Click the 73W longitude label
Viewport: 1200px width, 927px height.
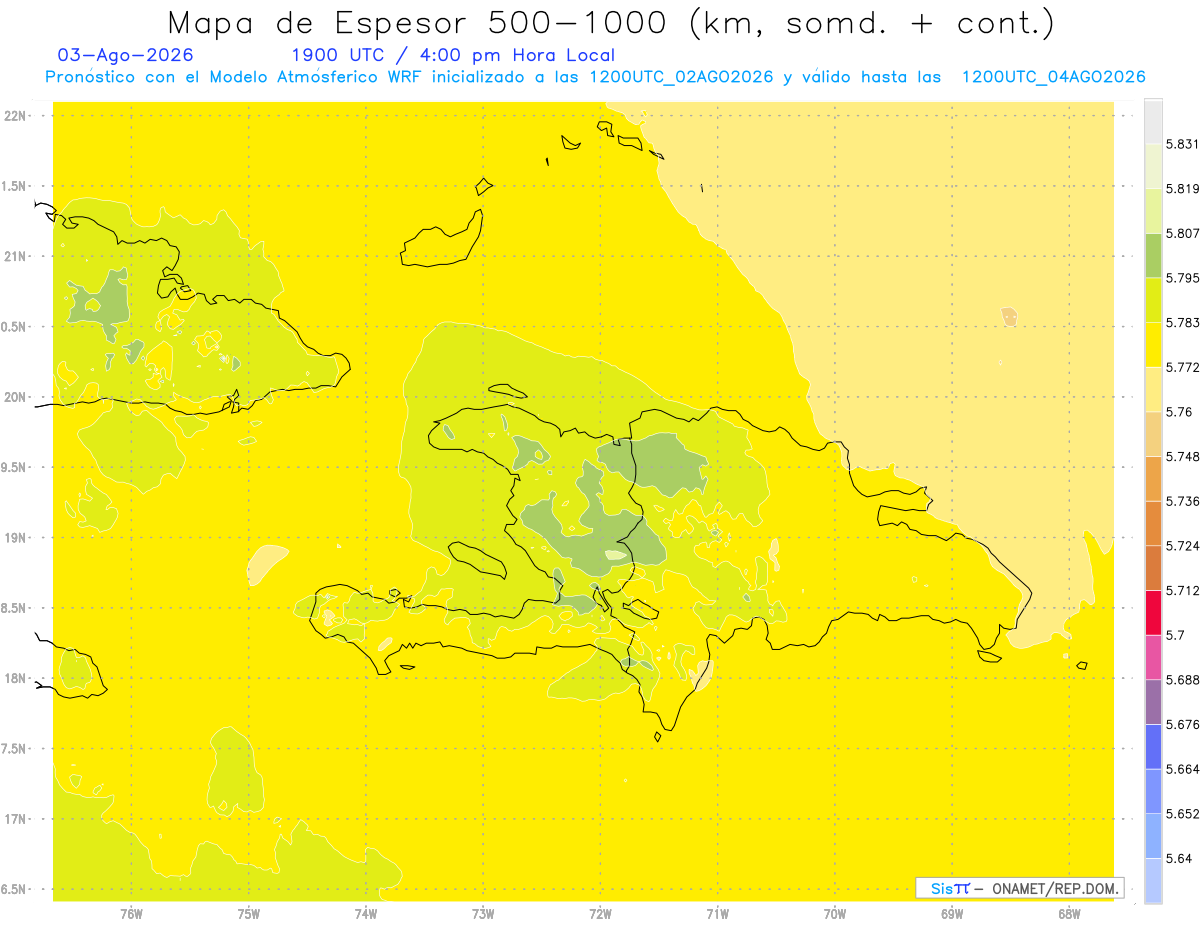(483, 914)
